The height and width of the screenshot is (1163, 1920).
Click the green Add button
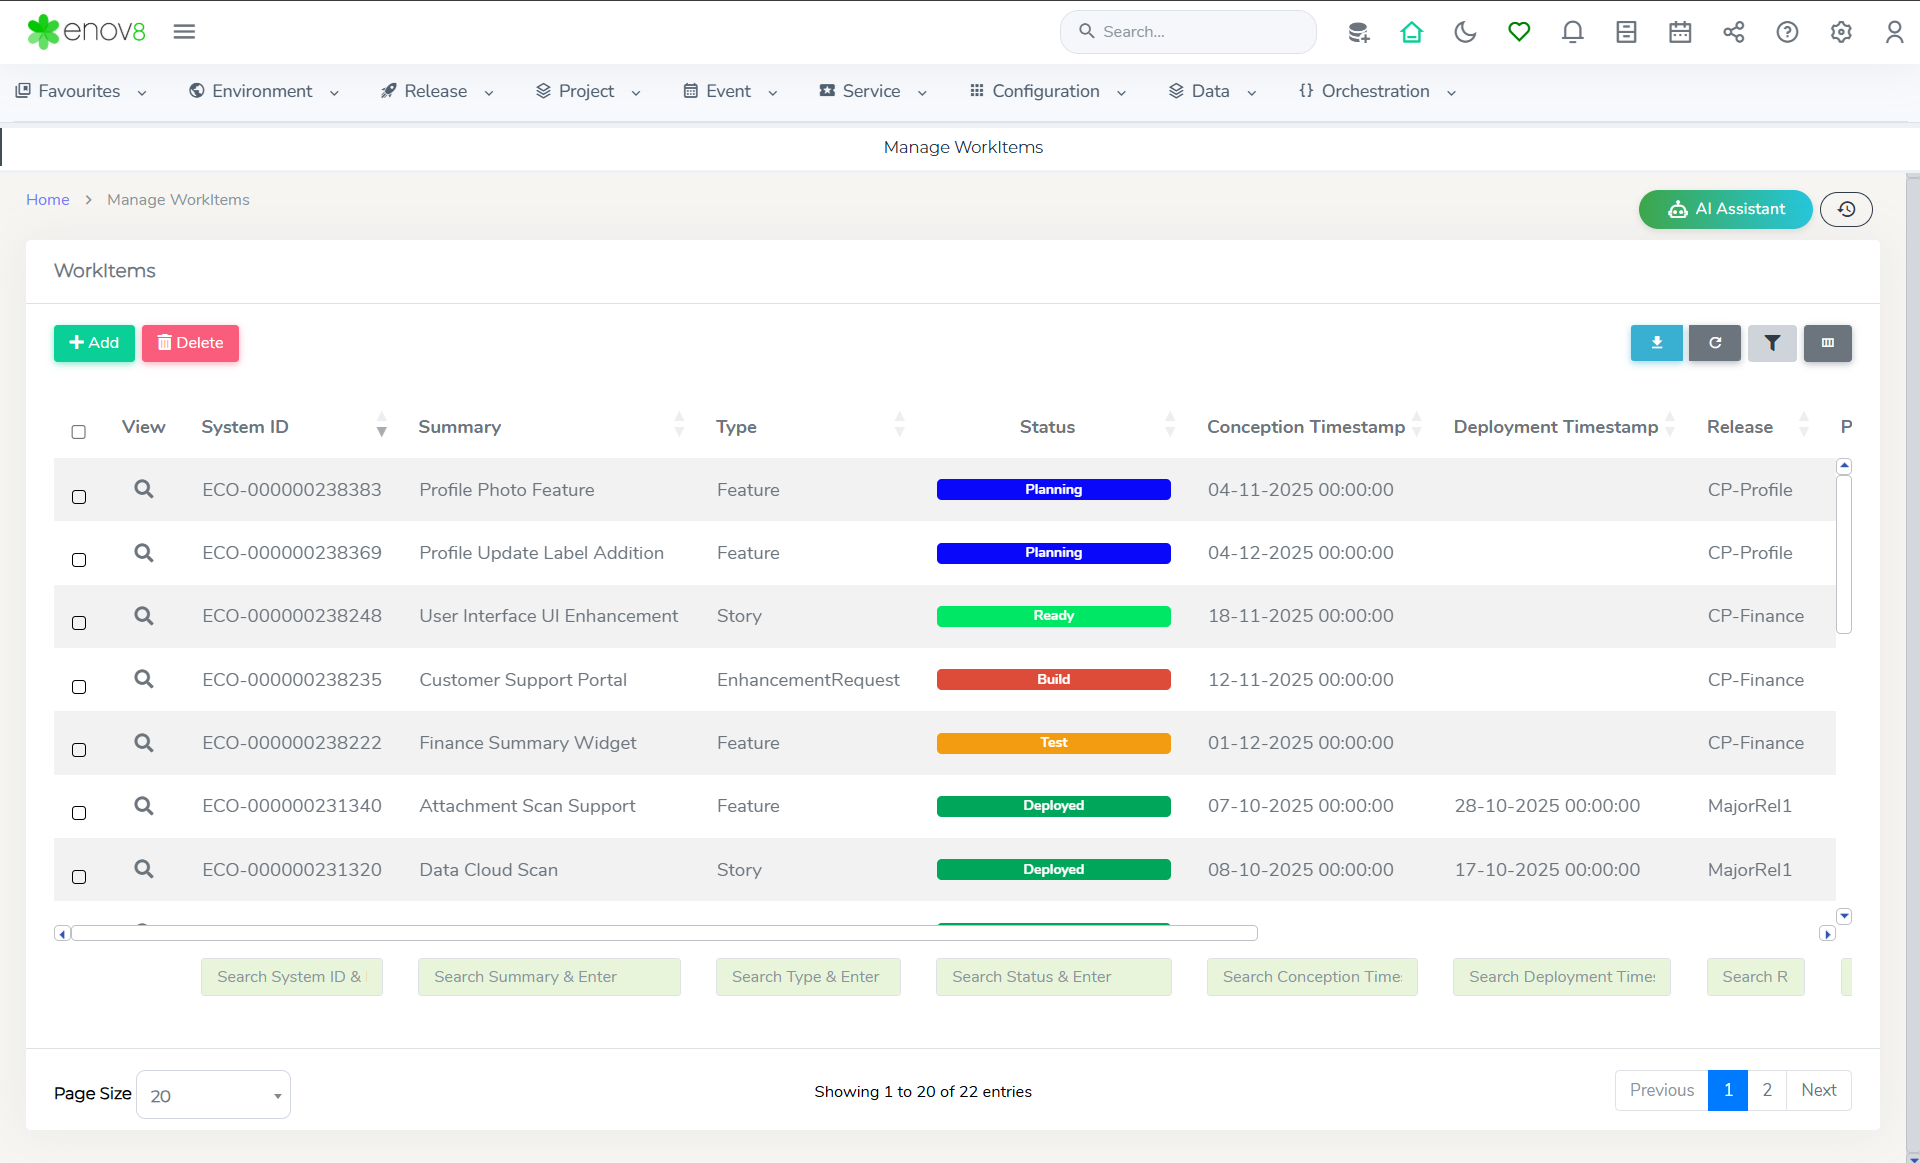point(94,343)
